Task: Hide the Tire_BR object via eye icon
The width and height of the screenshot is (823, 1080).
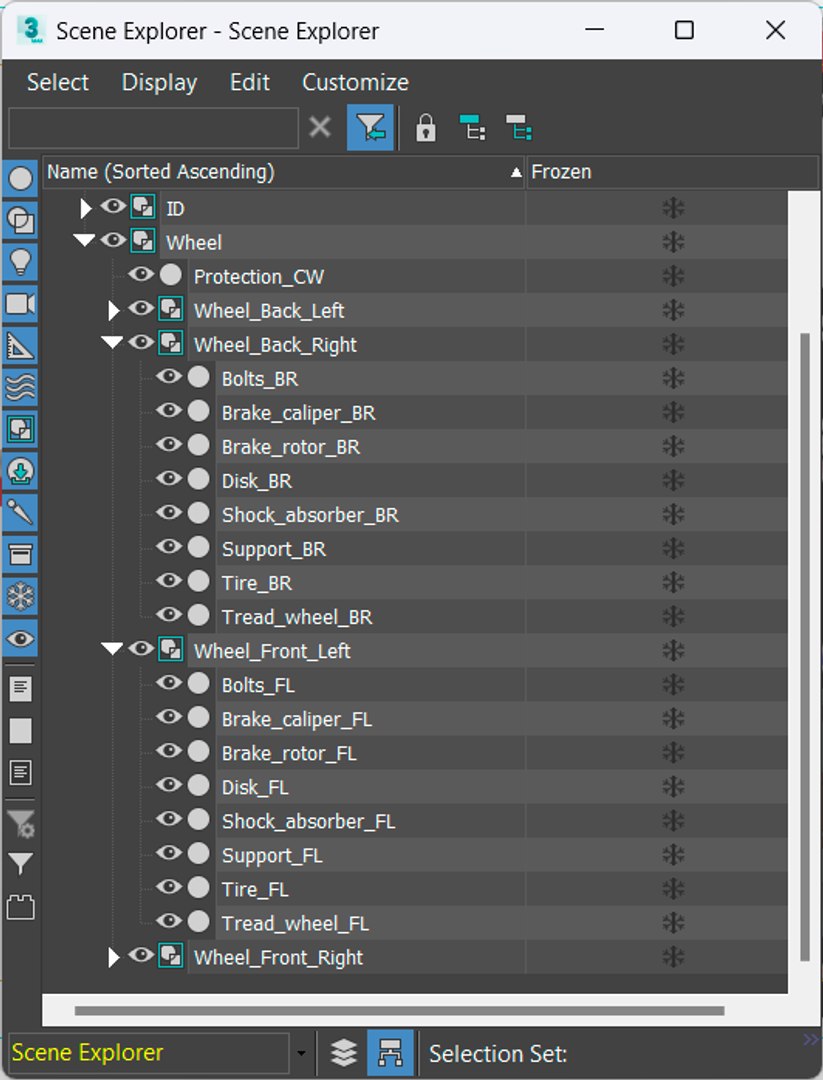Action: click(169, 581)
